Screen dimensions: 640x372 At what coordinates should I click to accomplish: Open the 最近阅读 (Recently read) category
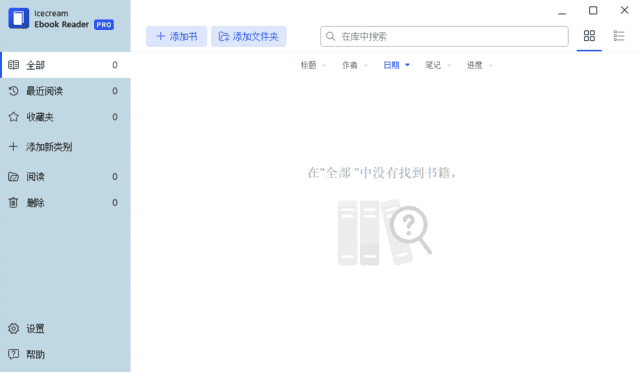point(65,91)
